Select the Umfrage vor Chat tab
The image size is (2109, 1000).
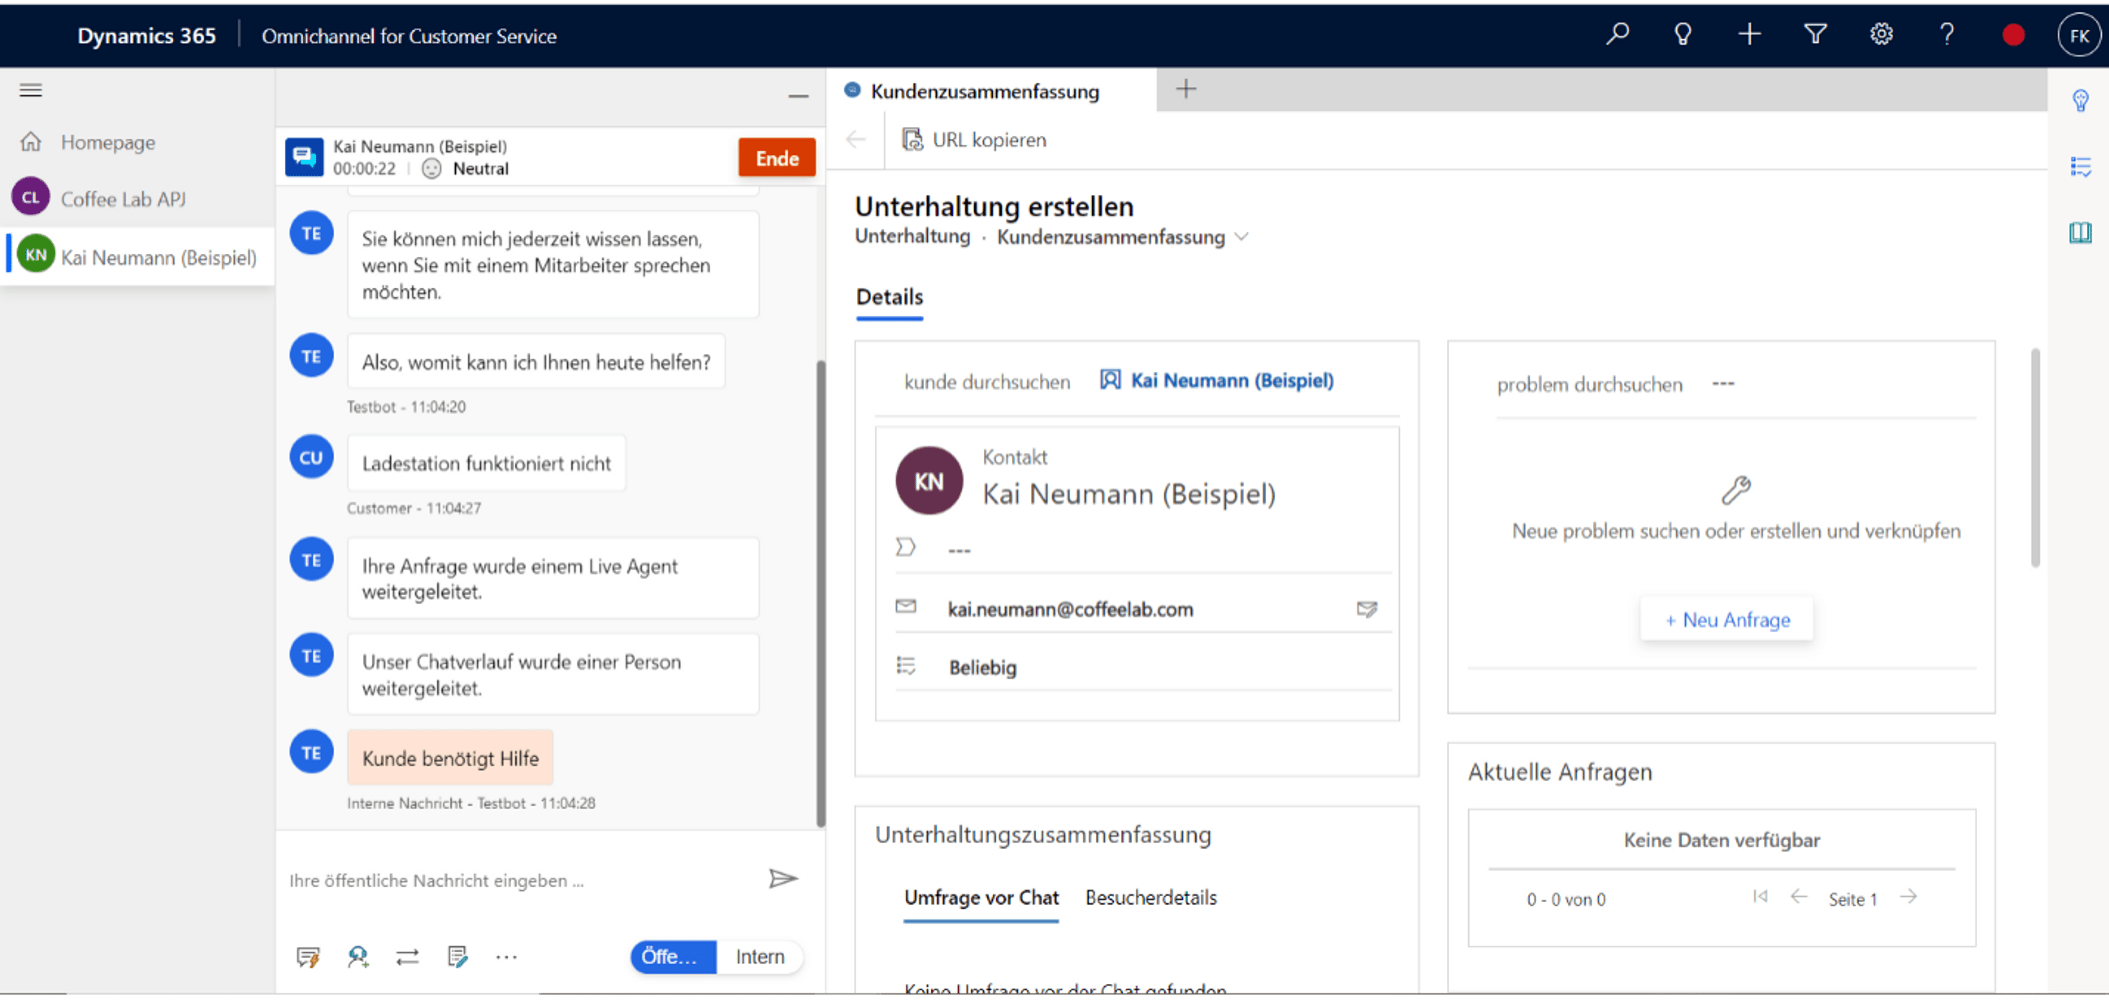(981, 898)
